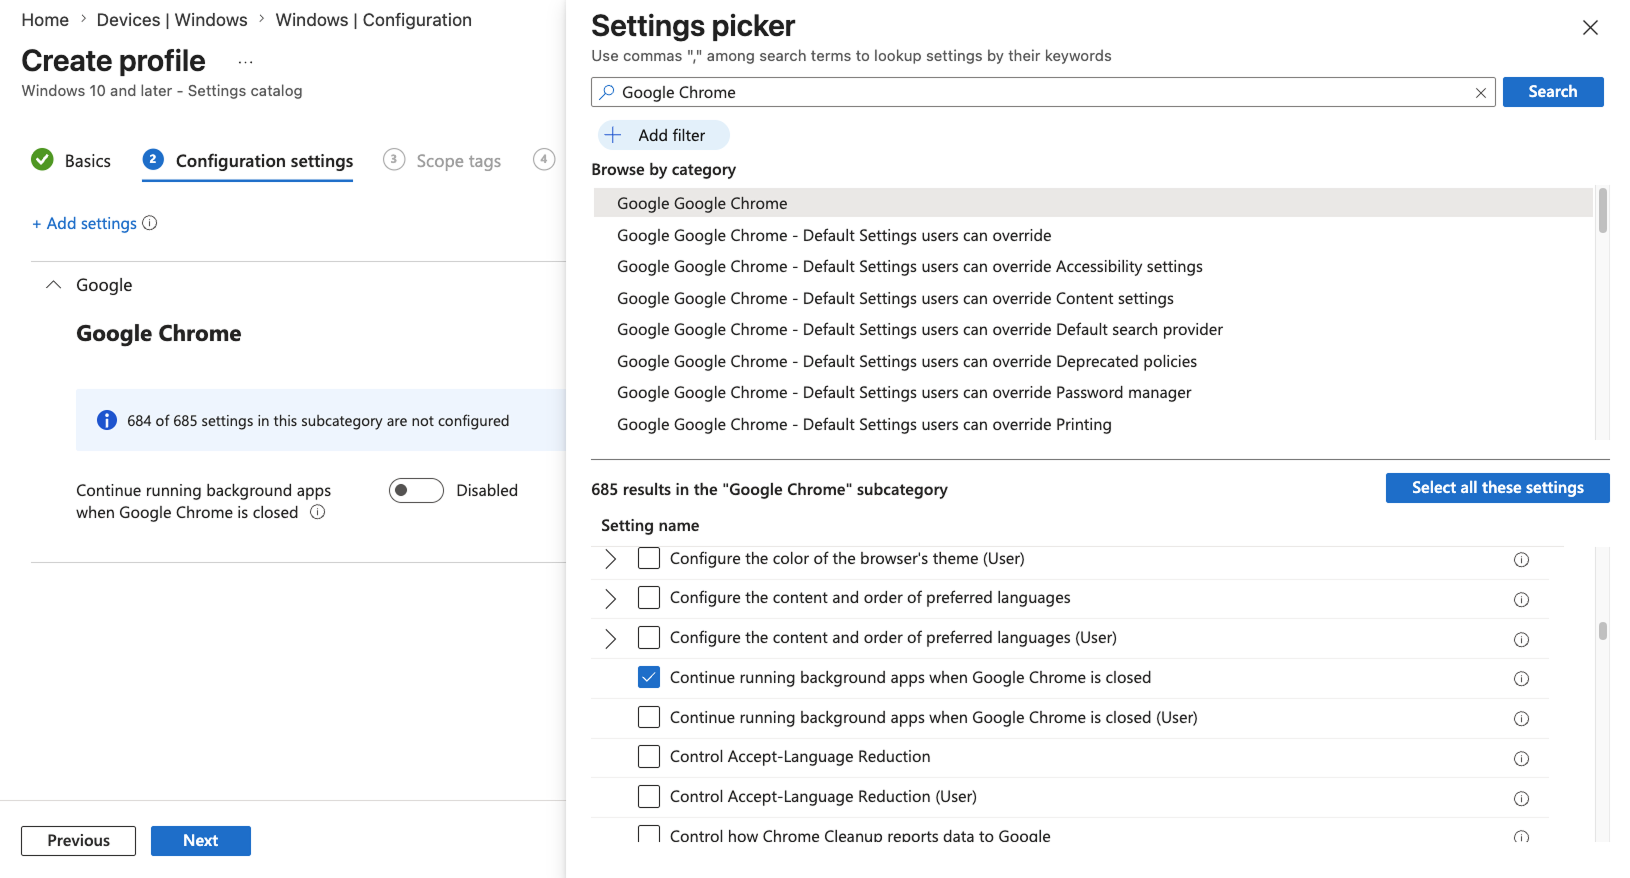Viewport: 1630px width, 878px height.
Task: Open the ellipsis menu beside Create profile
Action: point(245,62)
